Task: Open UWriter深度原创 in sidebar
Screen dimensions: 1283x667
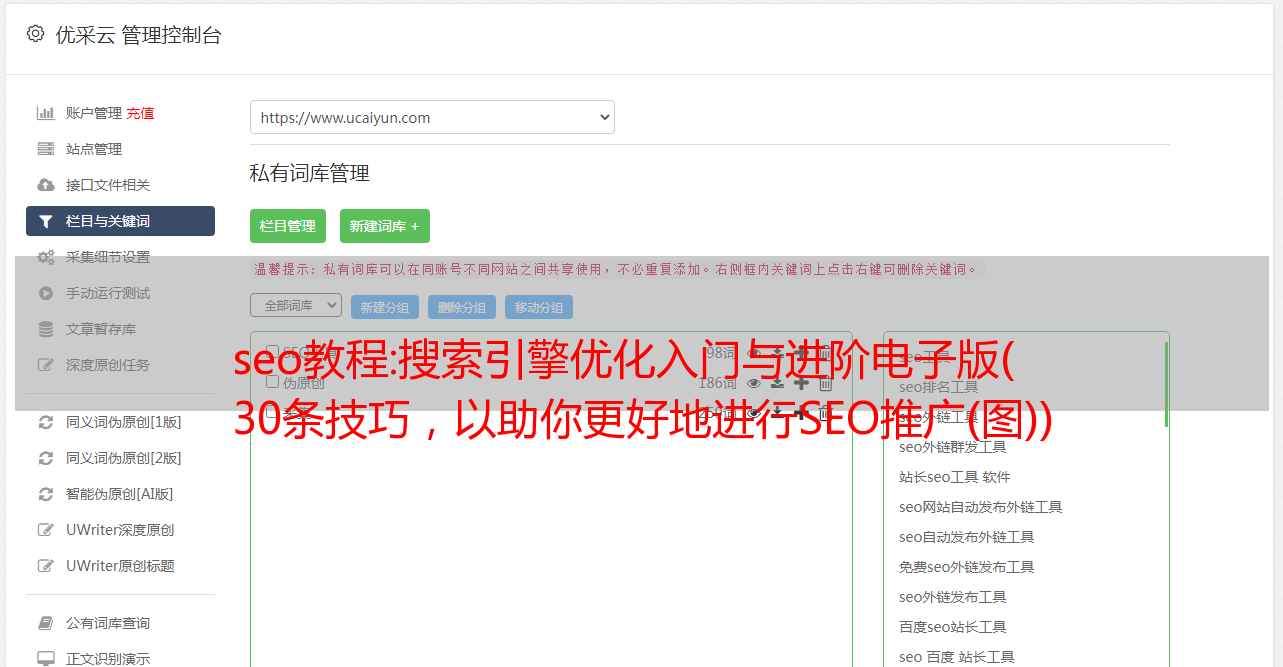Action: tap(120, 530)
